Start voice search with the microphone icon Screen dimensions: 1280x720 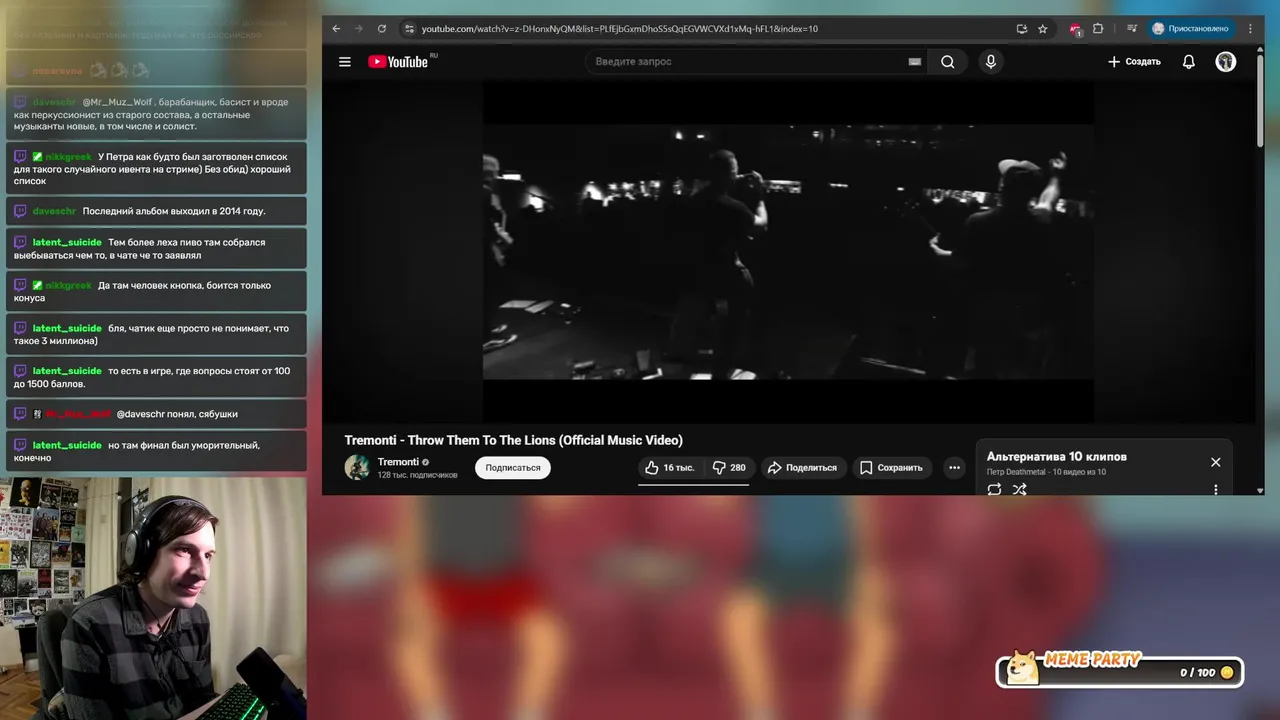[x=990, y=62]
